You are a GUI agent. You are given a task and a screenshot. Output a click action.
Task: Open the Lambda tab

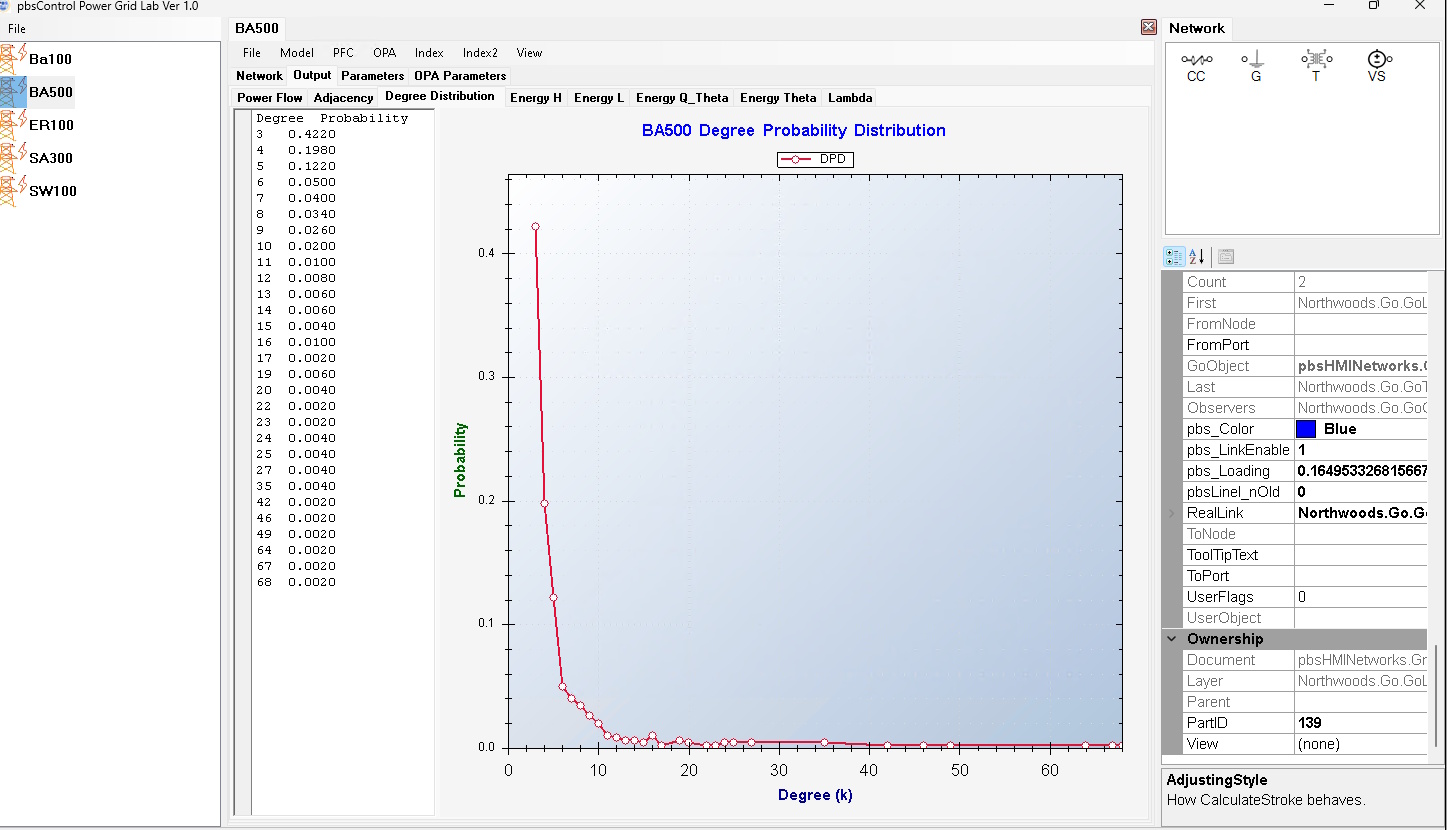coord(850,98)
